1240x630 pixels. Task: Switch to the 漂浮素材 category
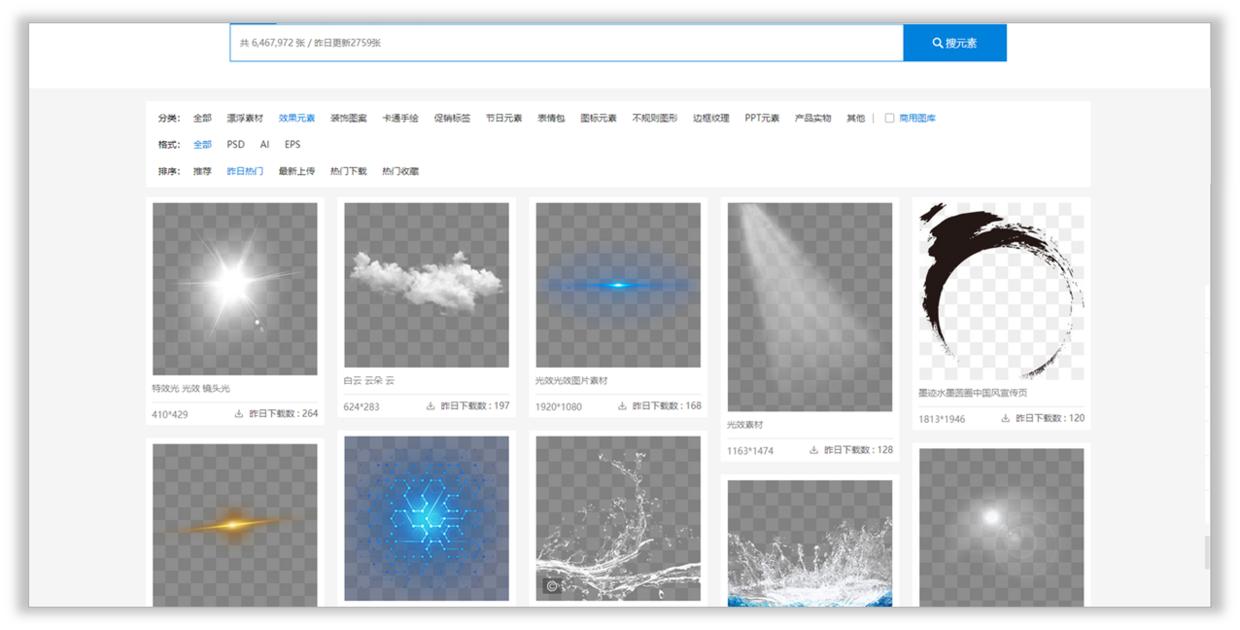pos(245,117)
